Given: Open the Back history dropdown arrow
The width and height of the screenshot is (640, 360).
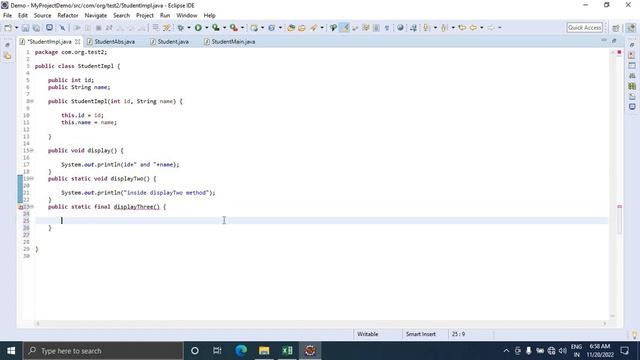Looking at the screenshot, I should (482, 28).
